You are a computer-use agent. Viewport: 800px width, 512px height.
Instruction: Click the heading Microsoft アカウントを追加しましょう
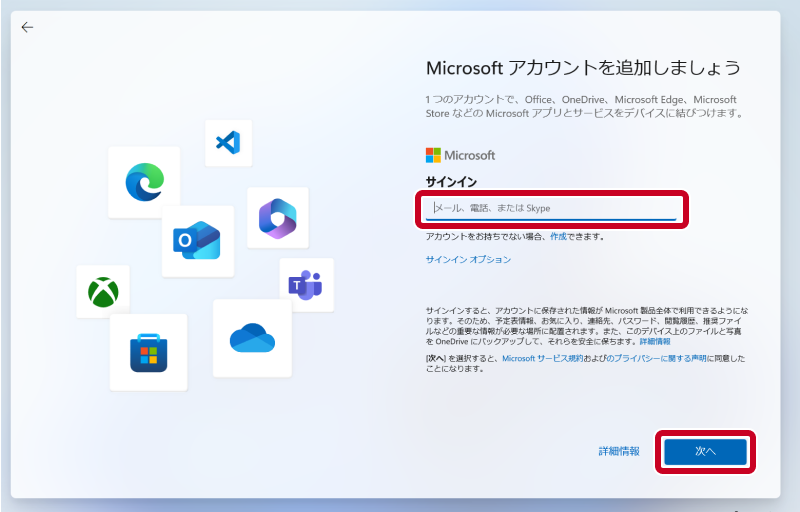[x=583, y=68]
